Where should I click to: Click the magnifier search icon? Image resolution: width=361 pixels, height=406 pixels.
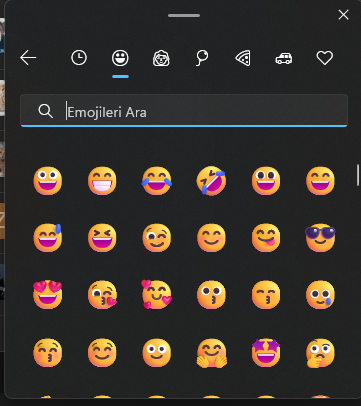45,111
